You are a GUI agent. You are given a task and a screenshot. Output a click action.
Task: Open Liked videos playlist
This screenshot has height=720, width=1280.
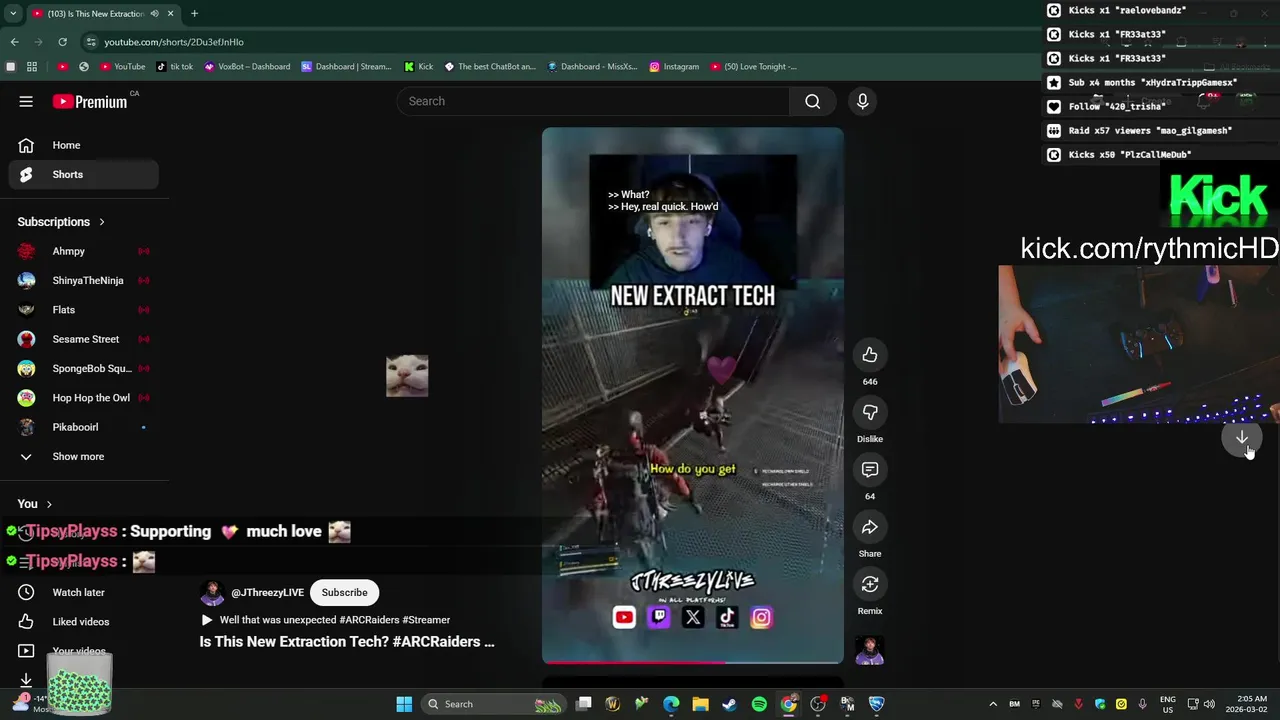(84, 622)
